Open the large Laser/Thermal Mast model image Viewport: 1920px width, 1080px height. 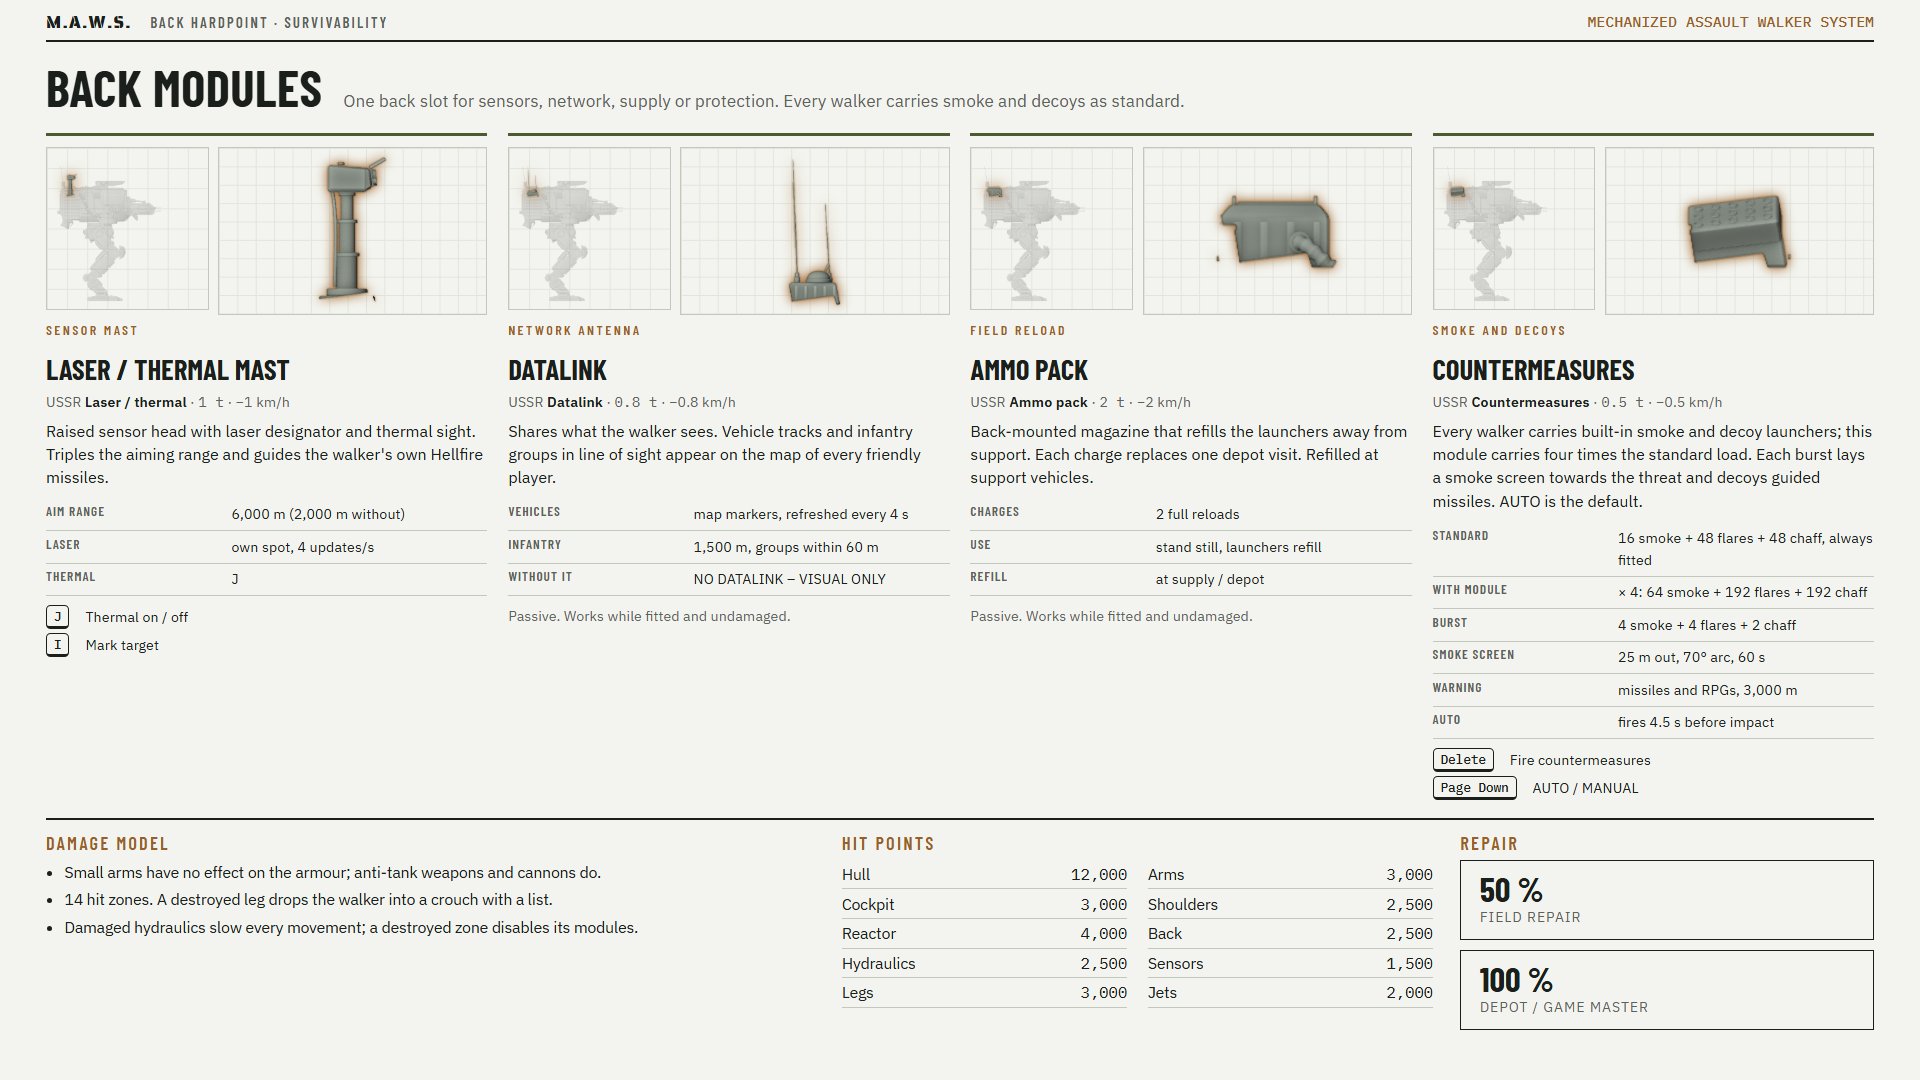352,231
